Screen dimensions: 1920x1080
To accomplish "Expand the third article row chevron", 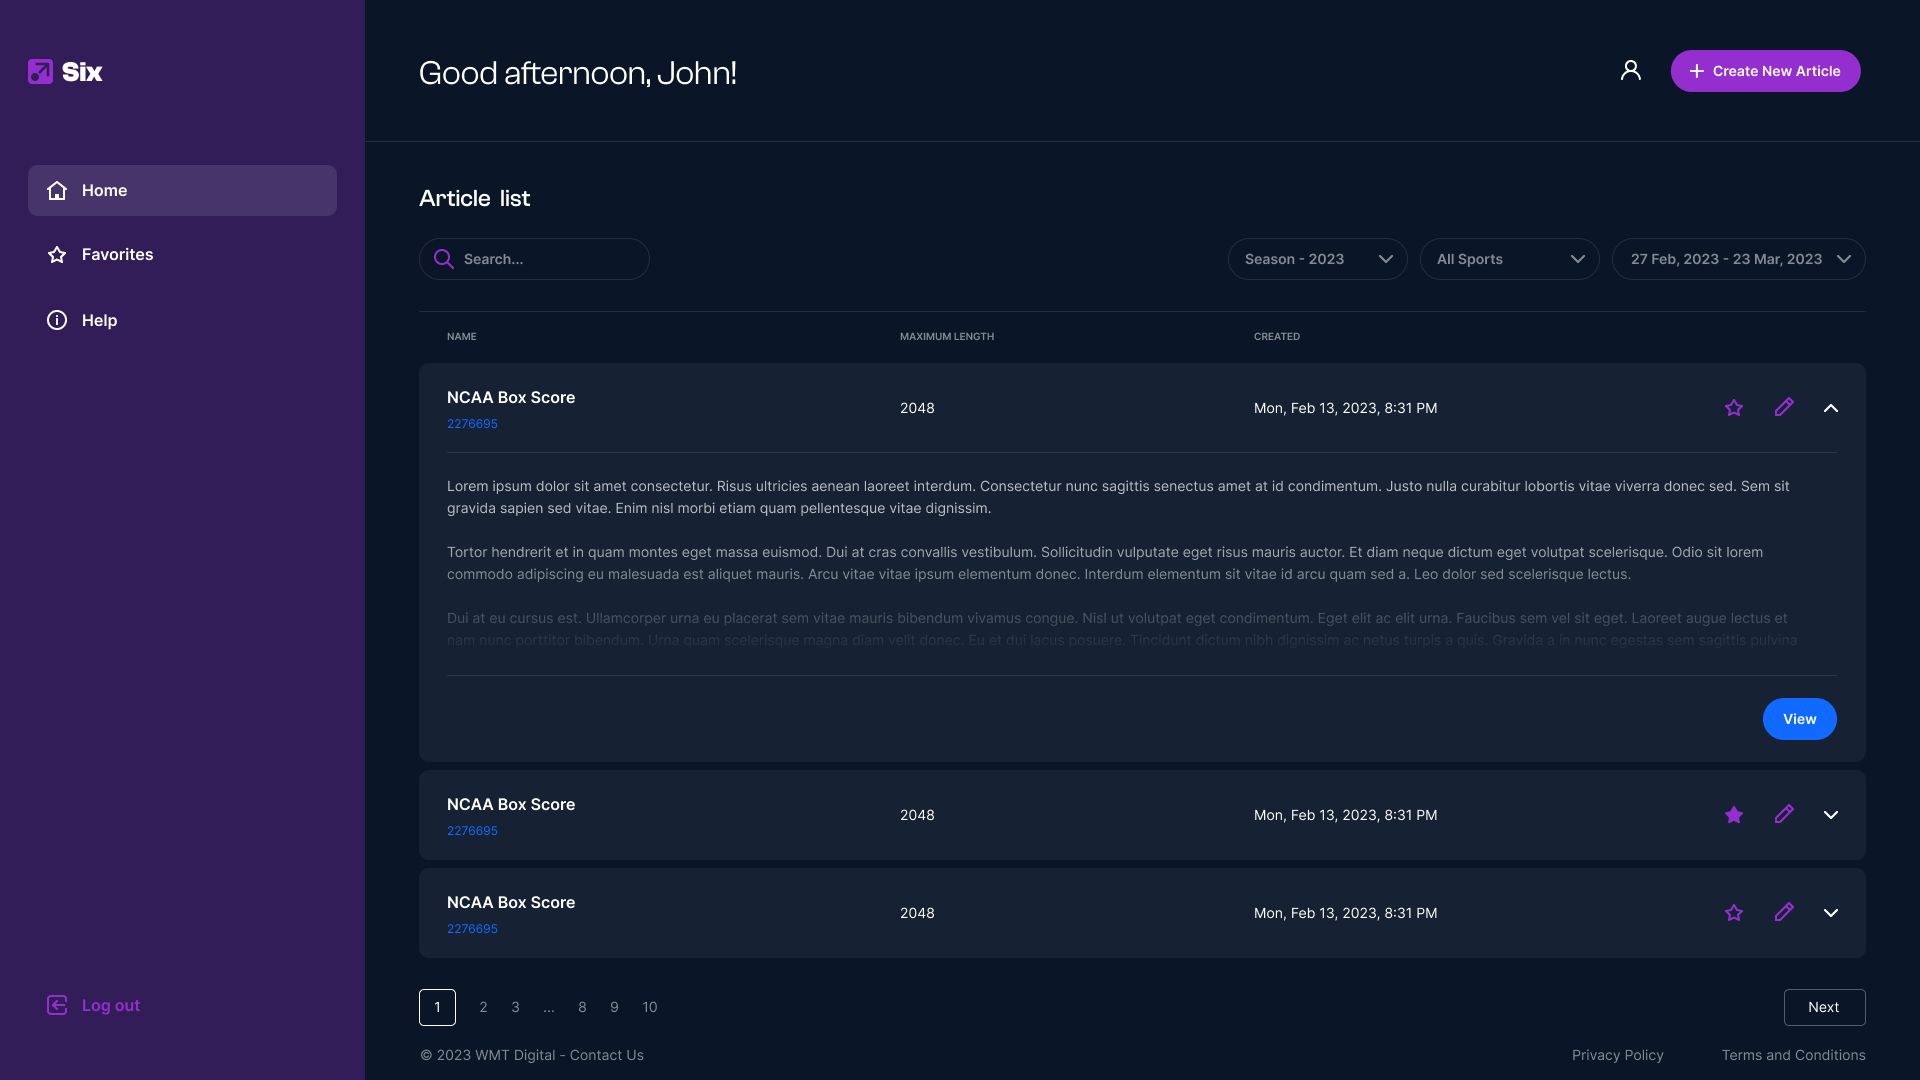I will (x=1830, y=913).
